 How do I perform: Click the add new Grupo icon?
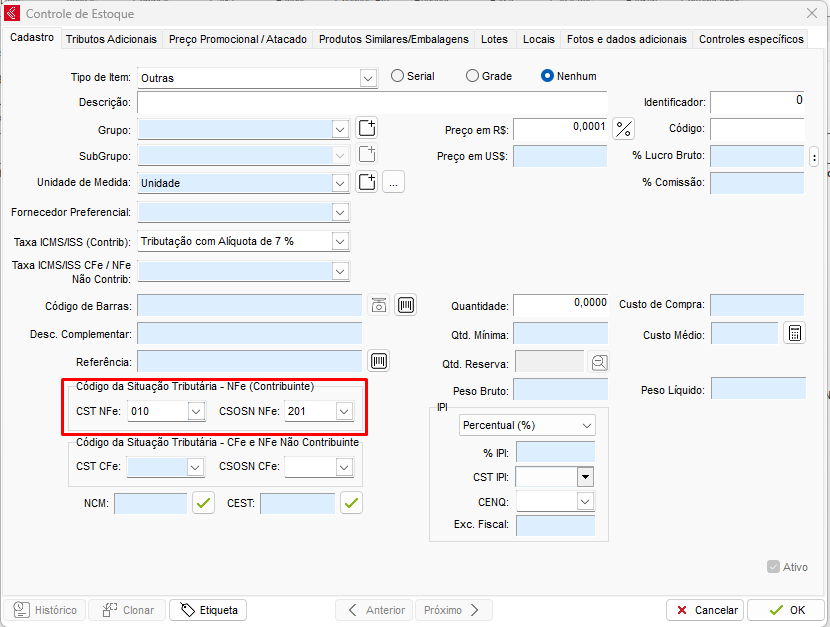(367, 128)
